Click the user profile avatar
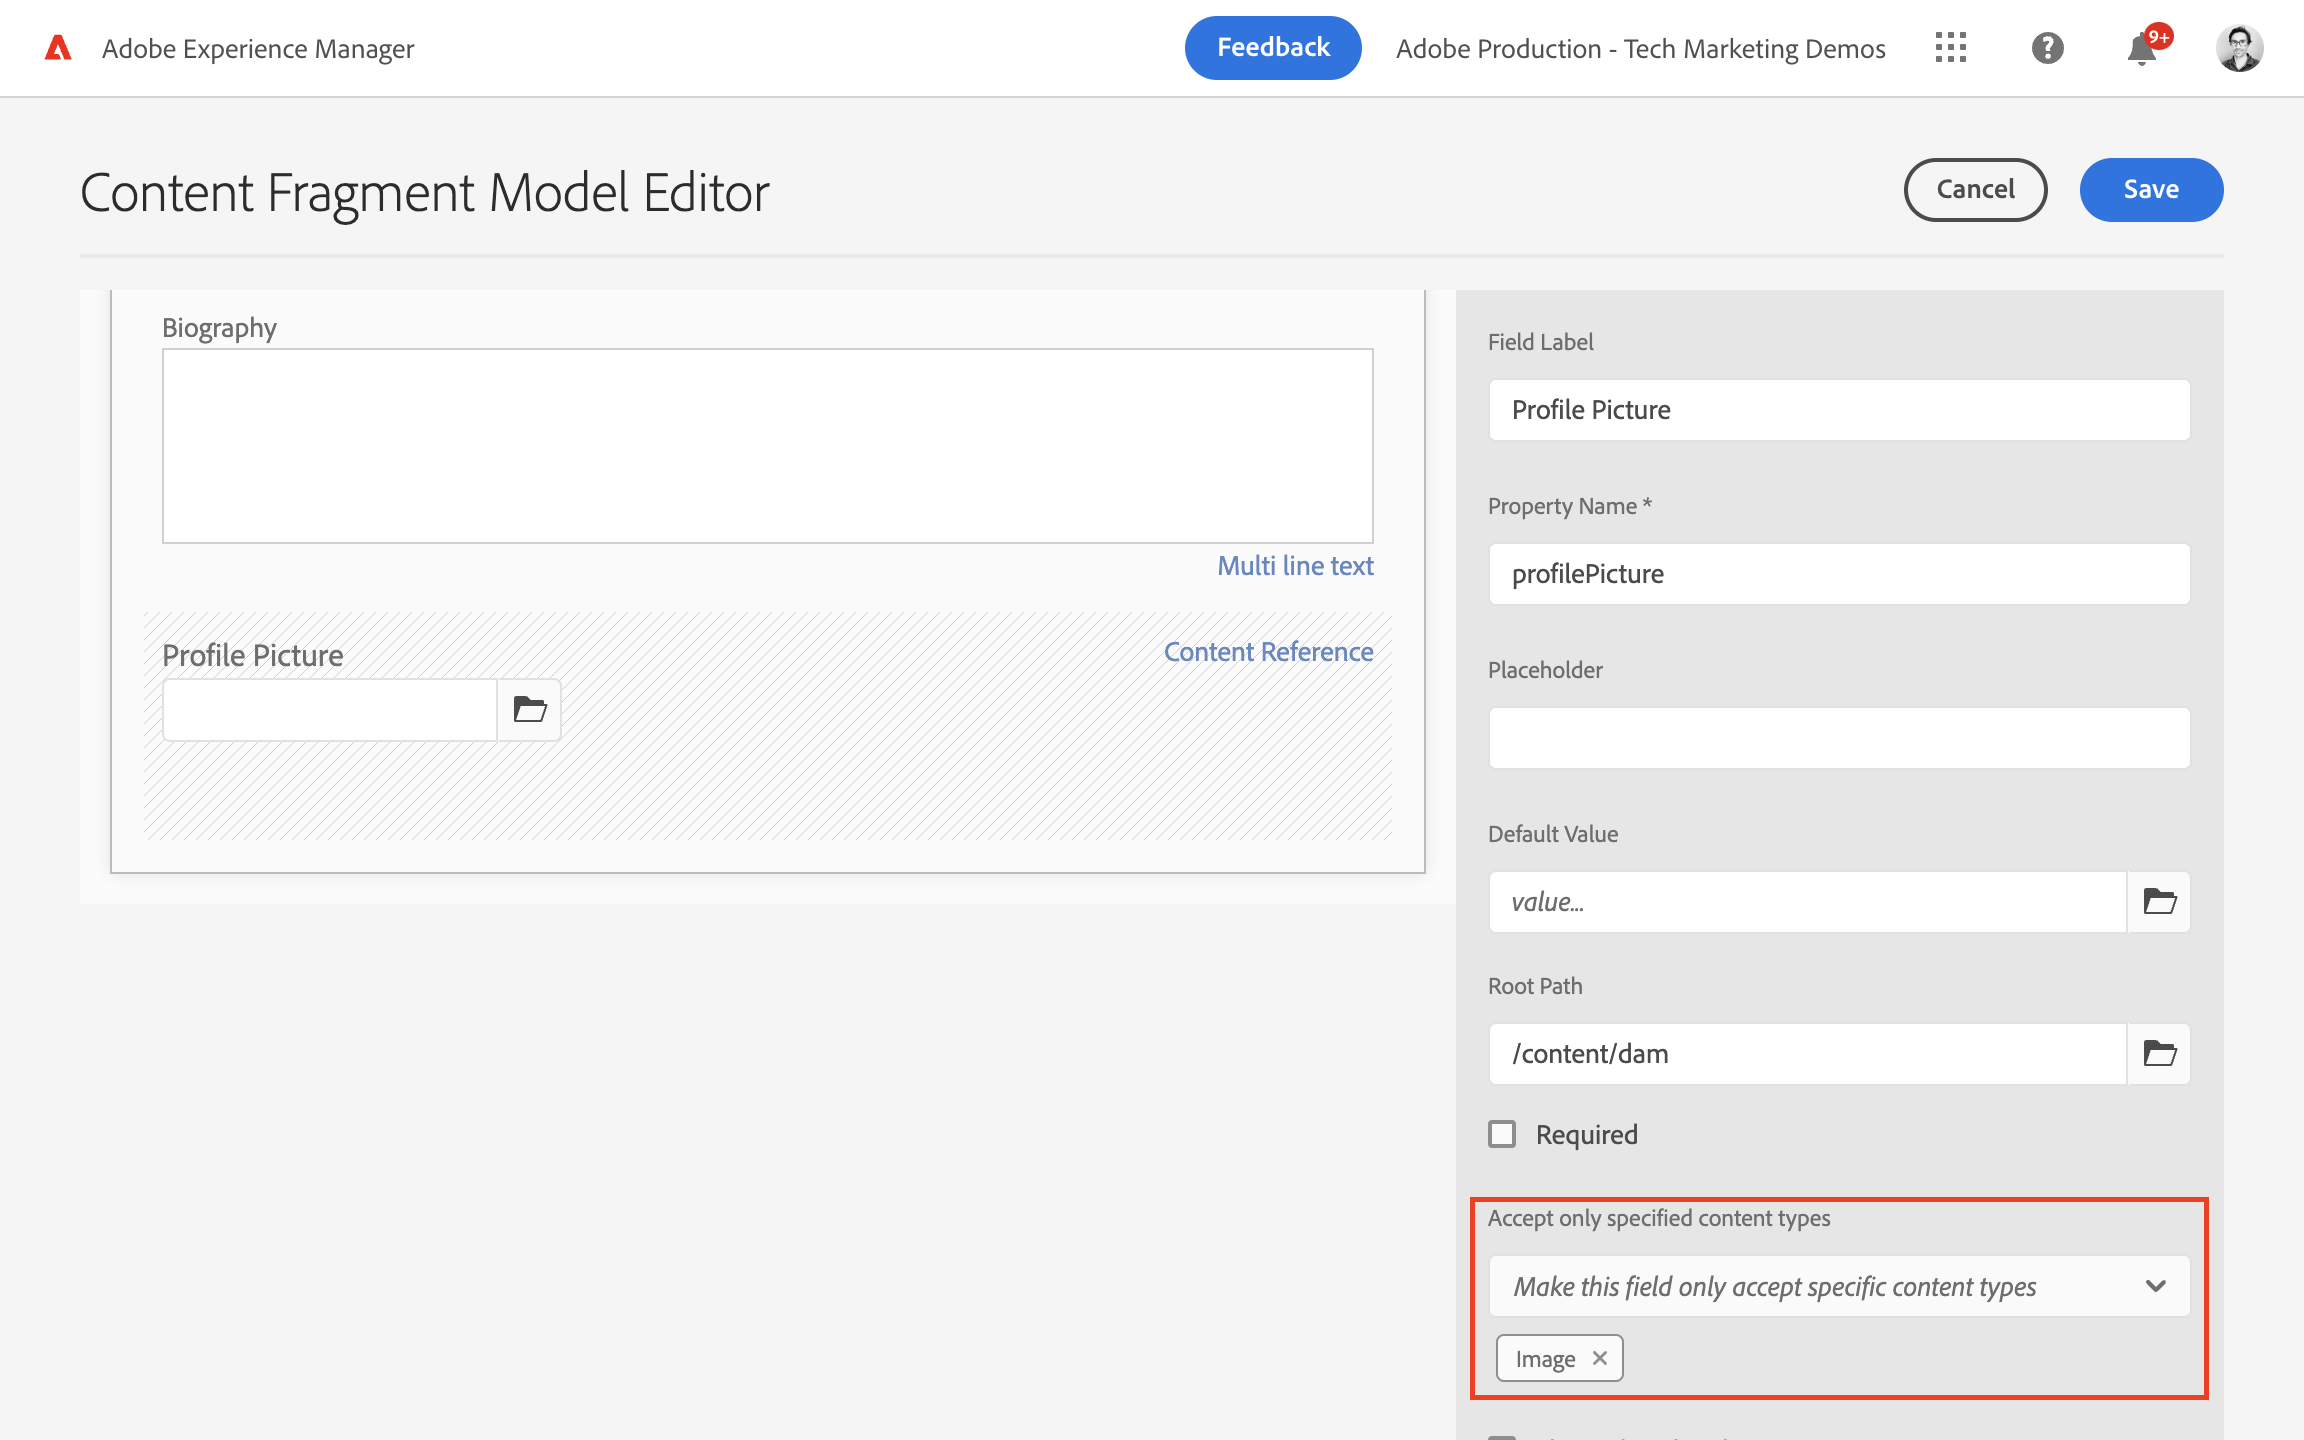Image resolution: width=2304 pixels, height=1440 pixels. click(x=2239, y=48)
